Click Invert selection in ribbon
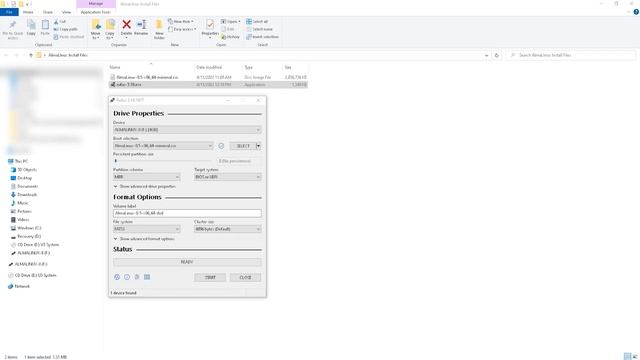This screenshot has height=360, width=640. click(x=262, y=37)
